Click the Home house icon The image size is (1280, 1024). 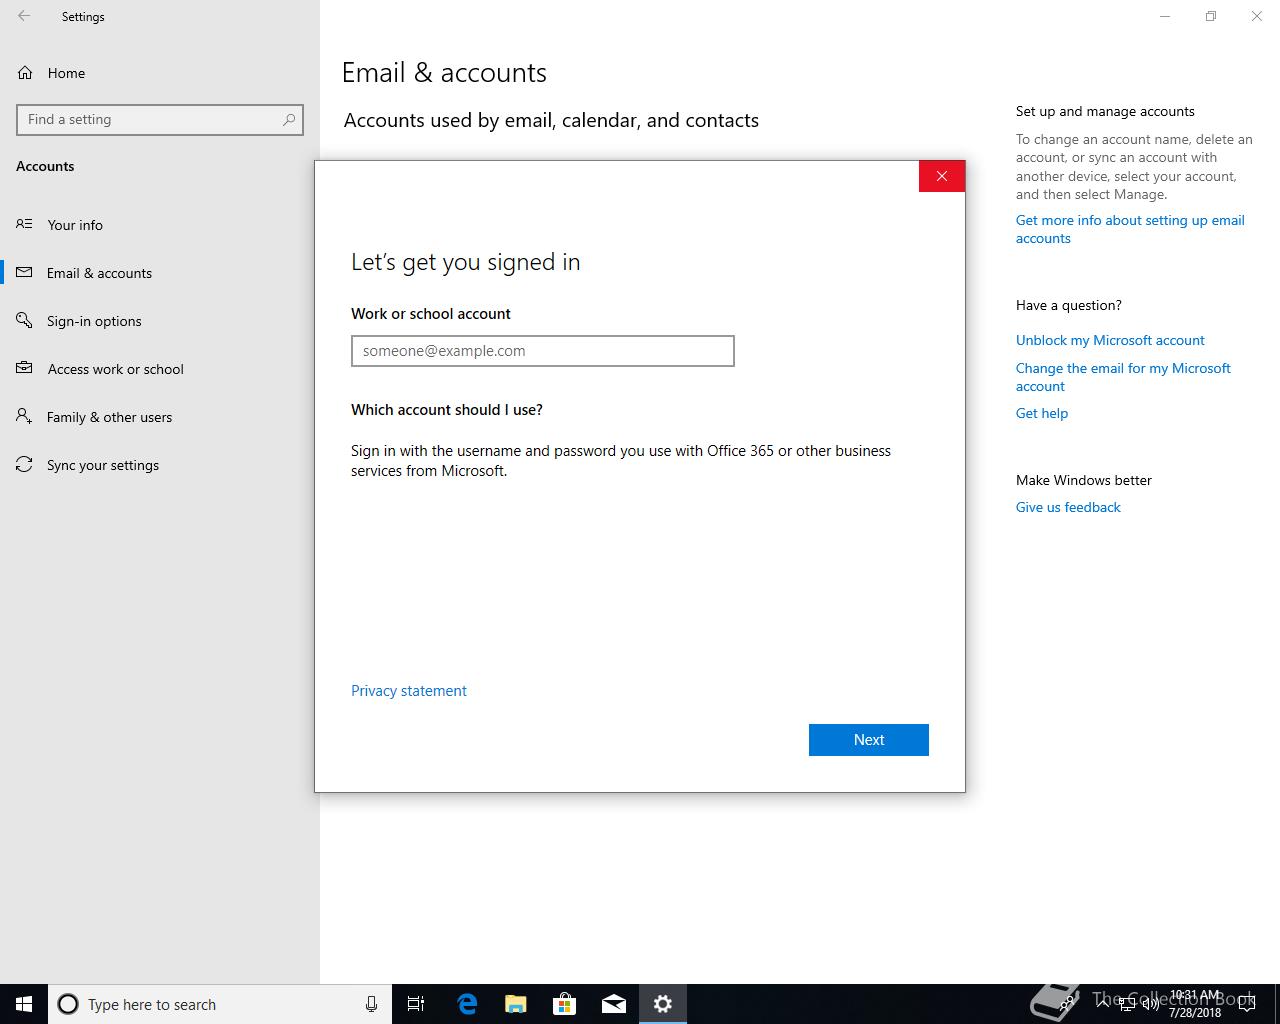pos(25,73)
